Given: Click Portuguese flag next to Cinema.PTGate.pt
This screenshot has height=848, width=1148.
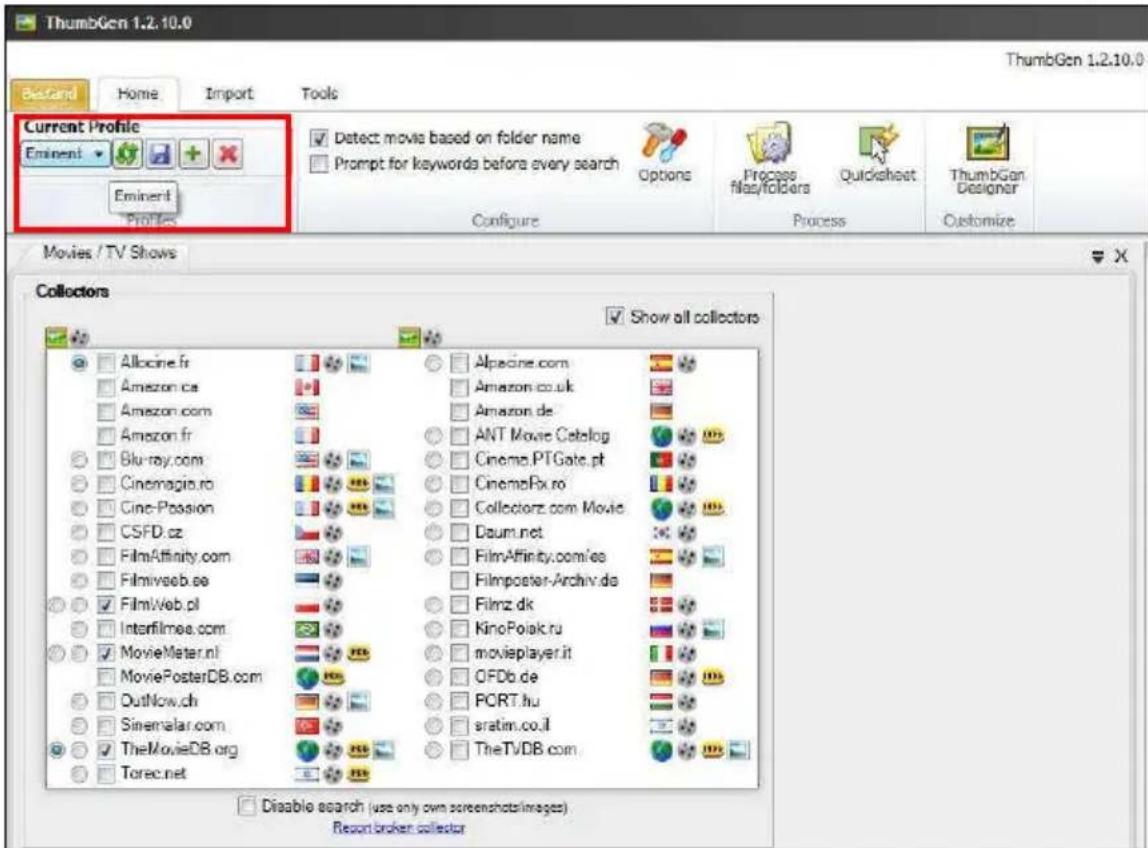Looking at the screenshot, I should click(661, 460).
